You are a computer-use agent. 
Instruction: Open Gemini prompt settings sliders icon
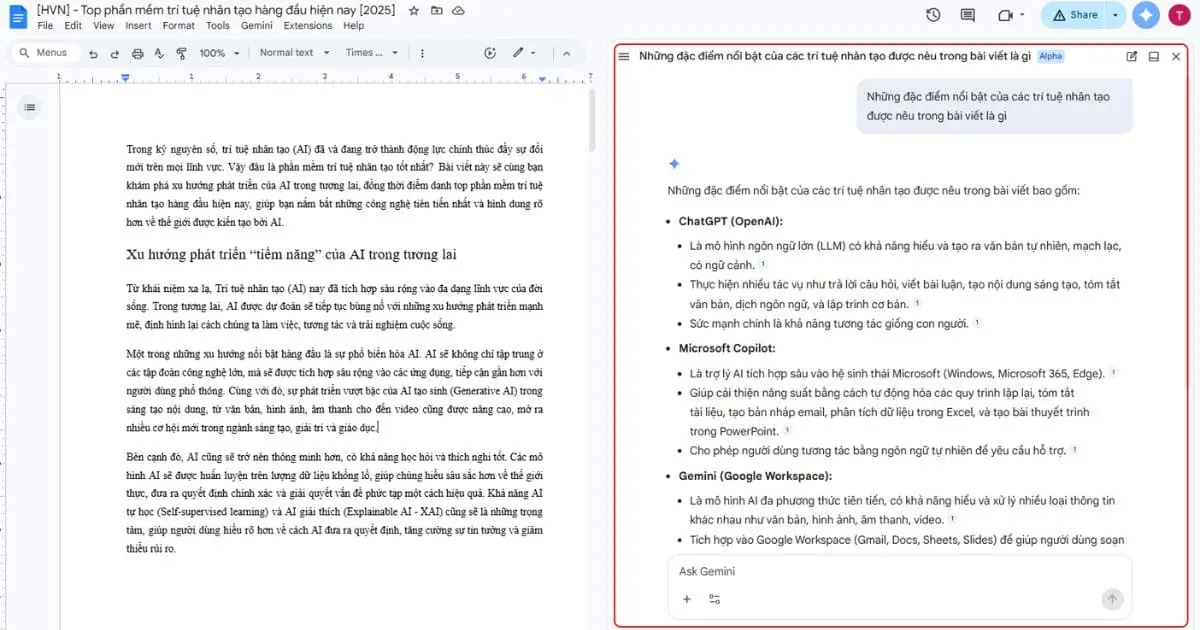[x=715, y=599]
